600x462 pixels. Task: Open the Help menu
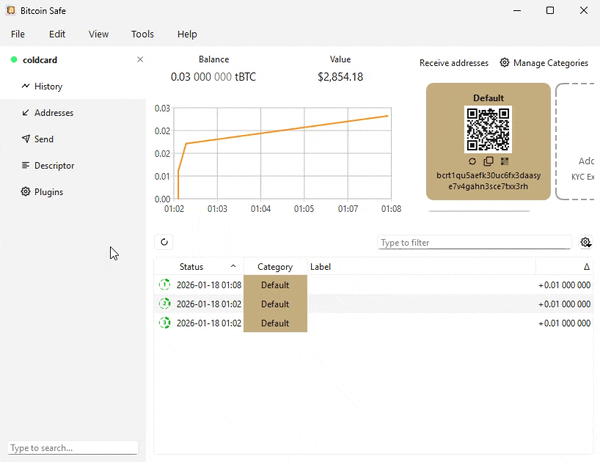187,34
